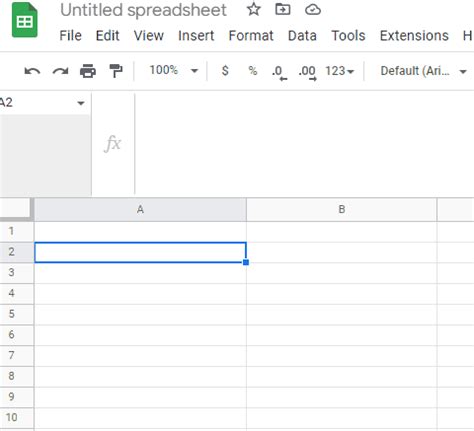474x431 pixels.
Task: Decrease decimal places button
Action: tap(279, 72)
